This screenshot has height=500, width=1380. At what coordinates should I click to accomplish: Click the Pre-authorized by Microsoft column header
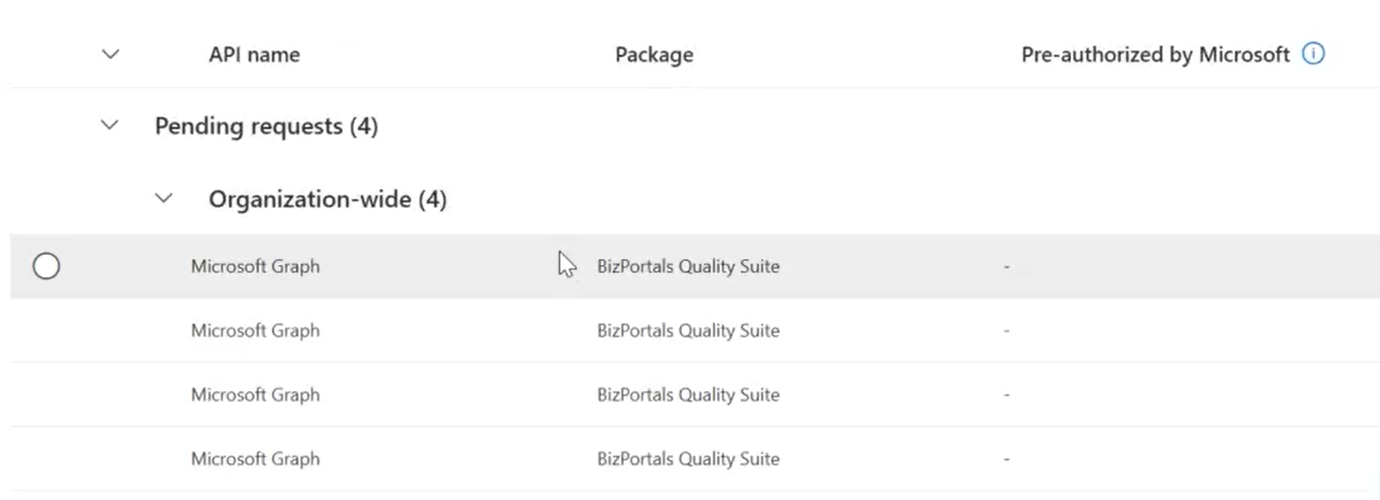tap(1155, 55)
